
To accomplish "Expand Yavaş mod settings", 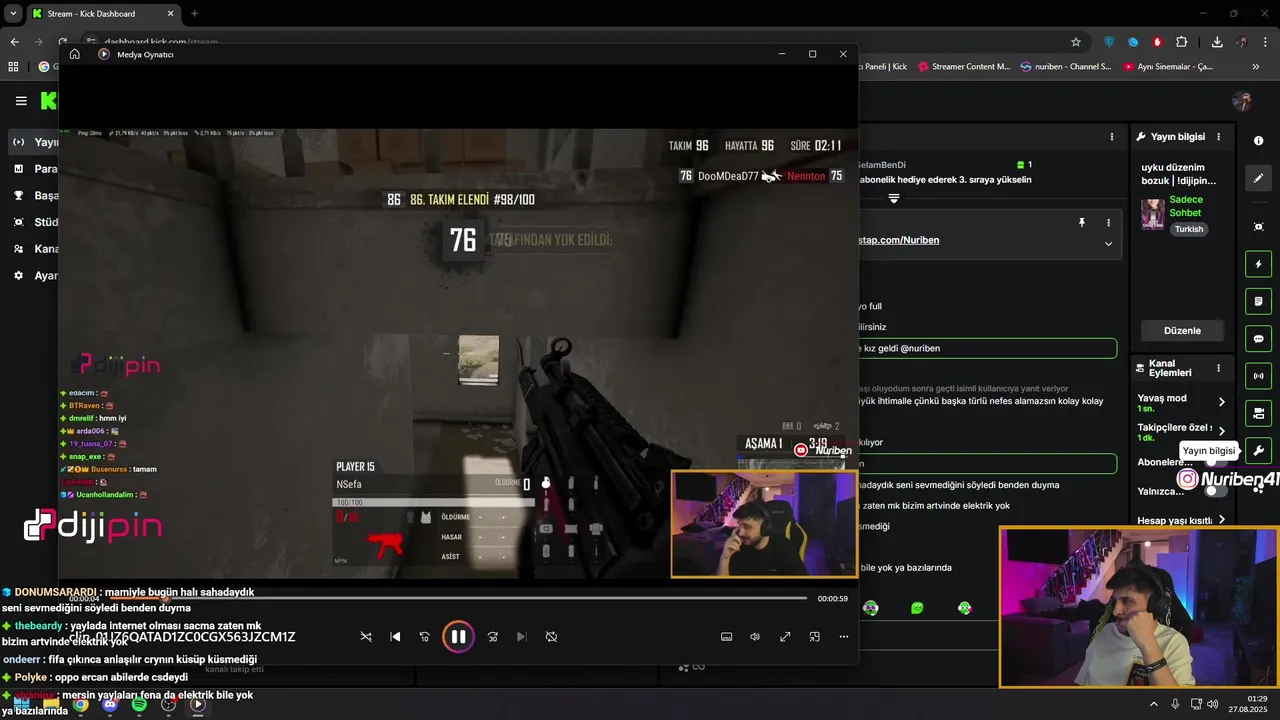I will [x=1221, y=402].
